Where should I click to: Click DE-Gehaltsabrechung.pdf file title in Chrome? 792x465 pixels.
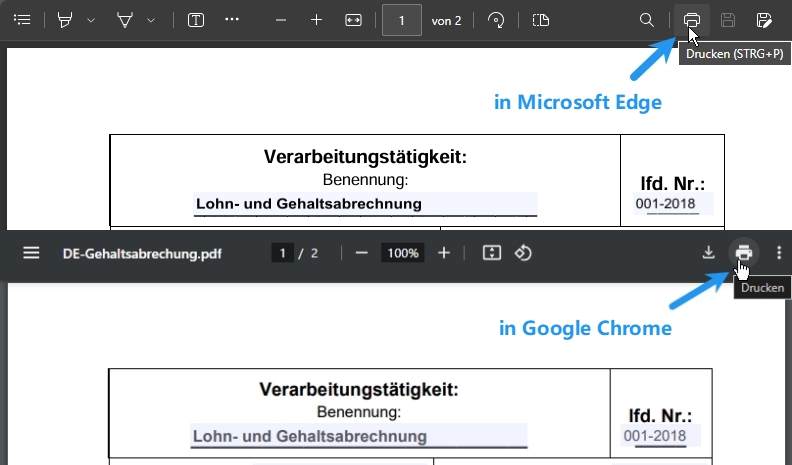point(142,253)
